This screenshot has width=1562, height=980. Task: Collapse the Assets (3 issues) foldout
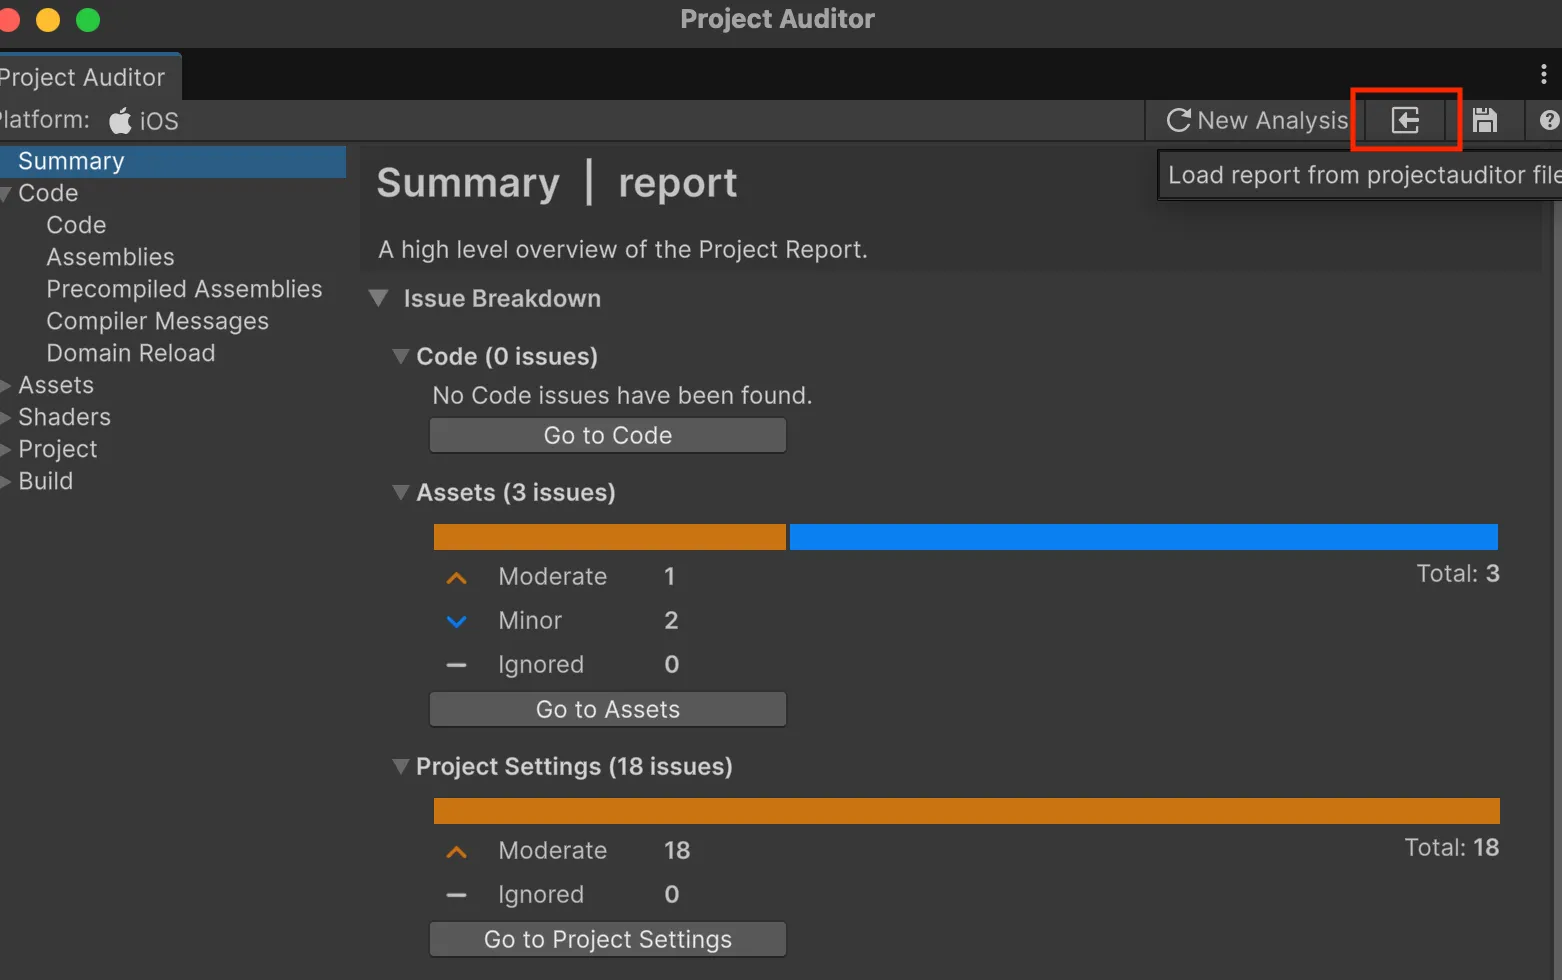coord(401,493)
